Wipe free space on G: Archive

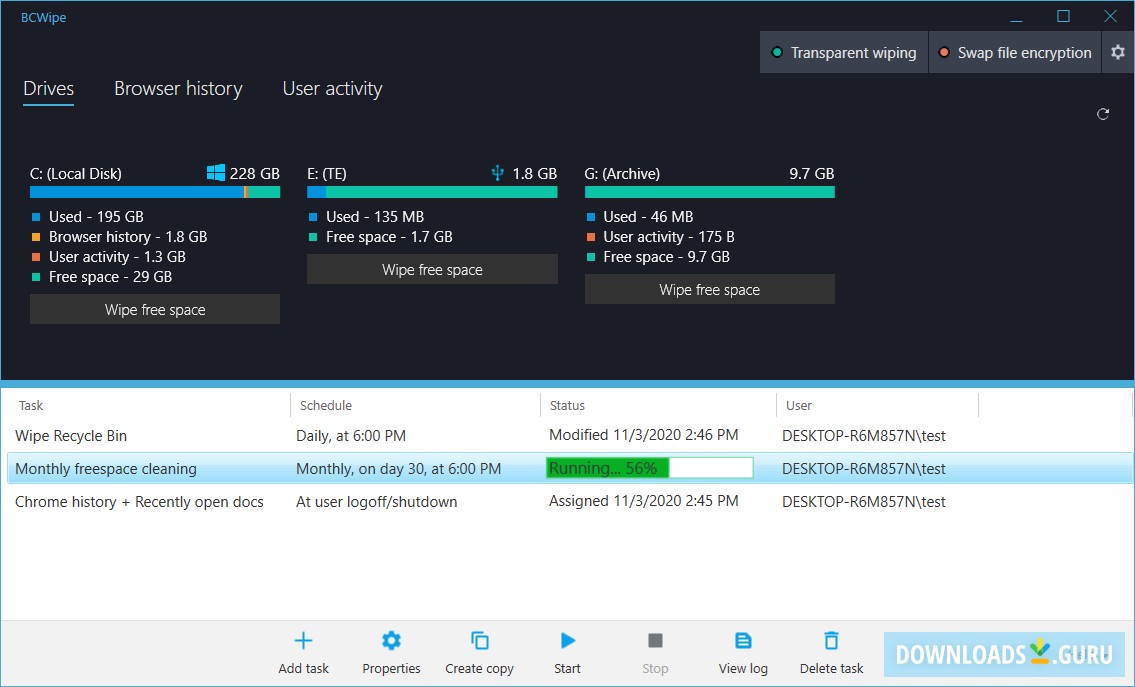click(x=709, y=290)
